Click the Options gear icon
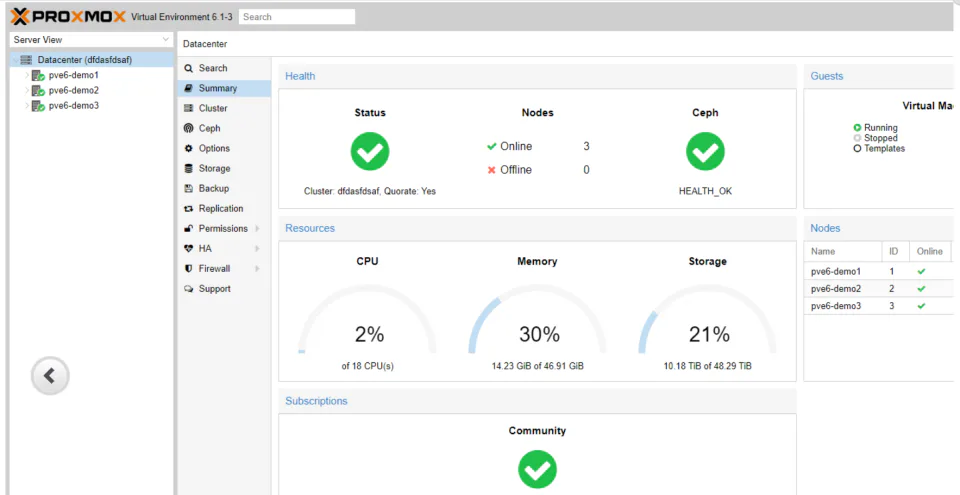 pyautogui.click(x=189, y=148)
